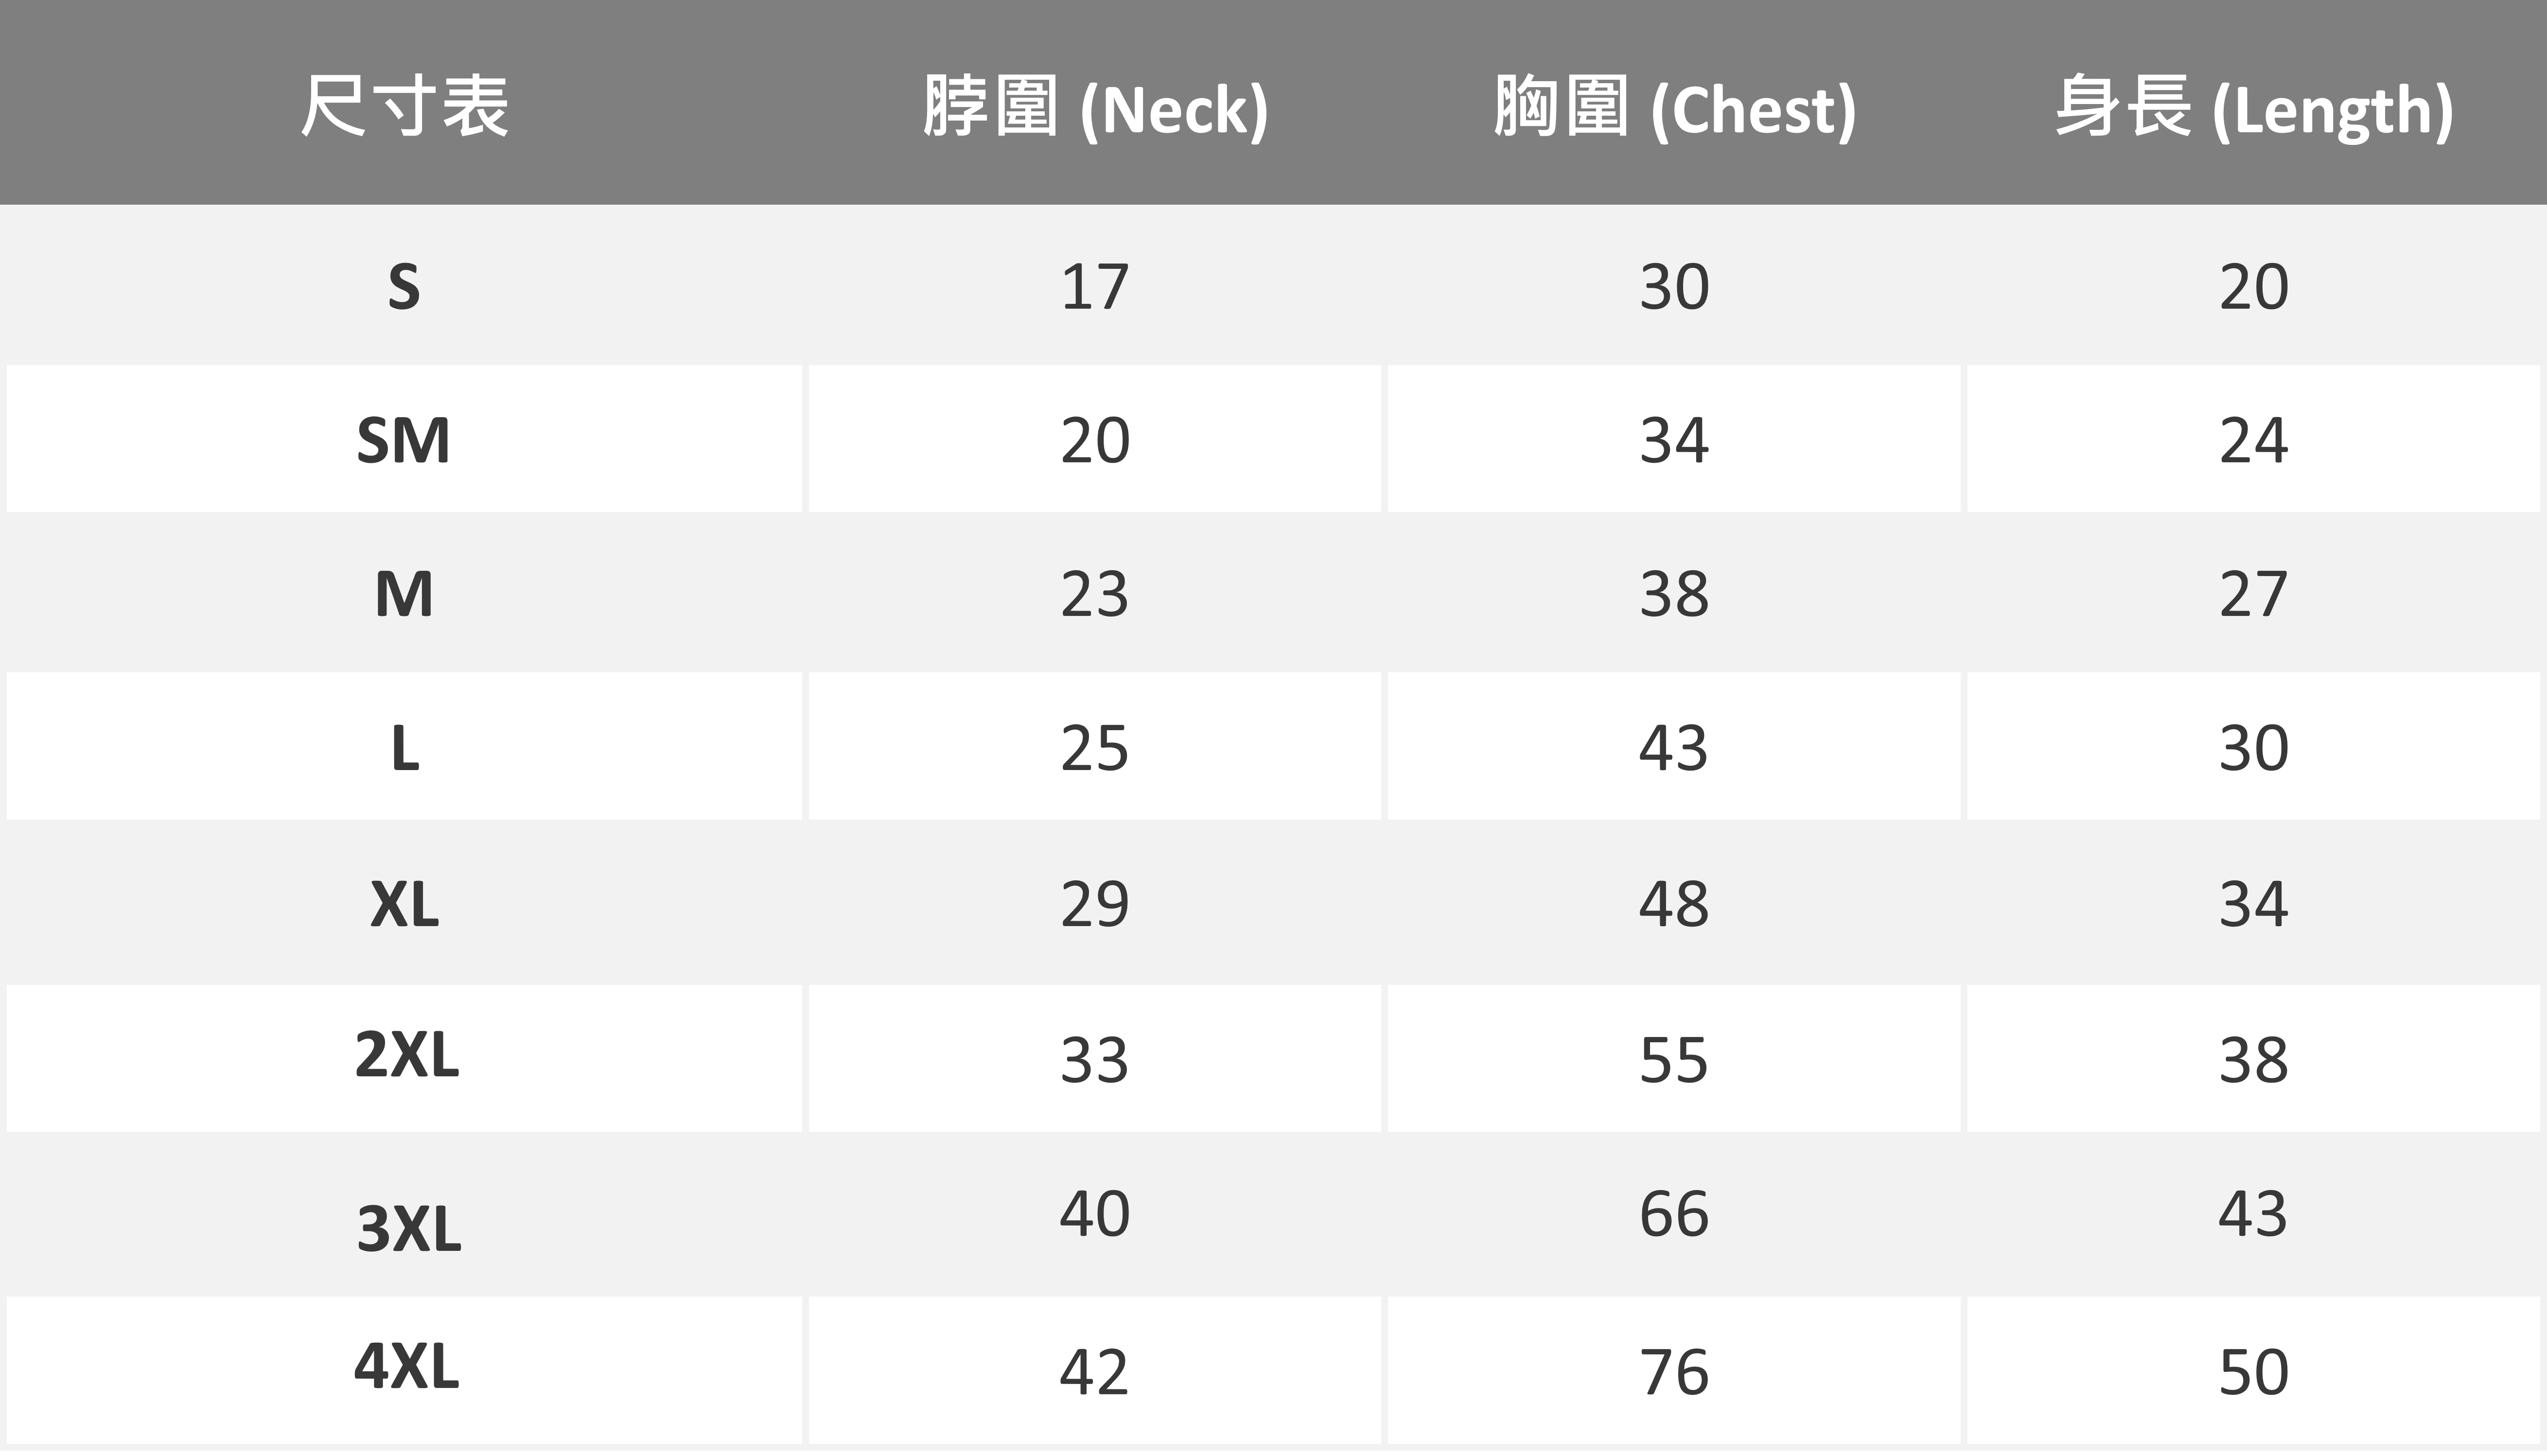
Task: Select the 4XL size row label
Action: tap(406, 1366)
